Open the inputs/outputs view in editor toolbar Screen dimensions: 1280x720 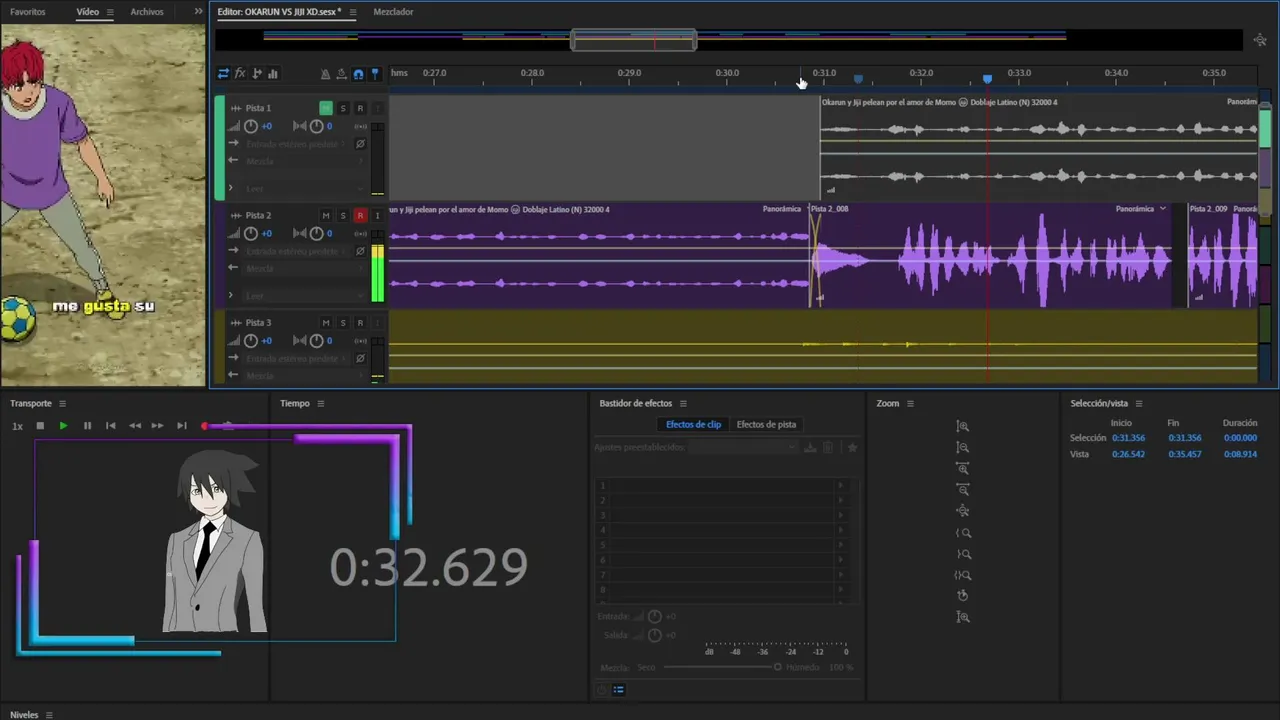coord(223,73)
